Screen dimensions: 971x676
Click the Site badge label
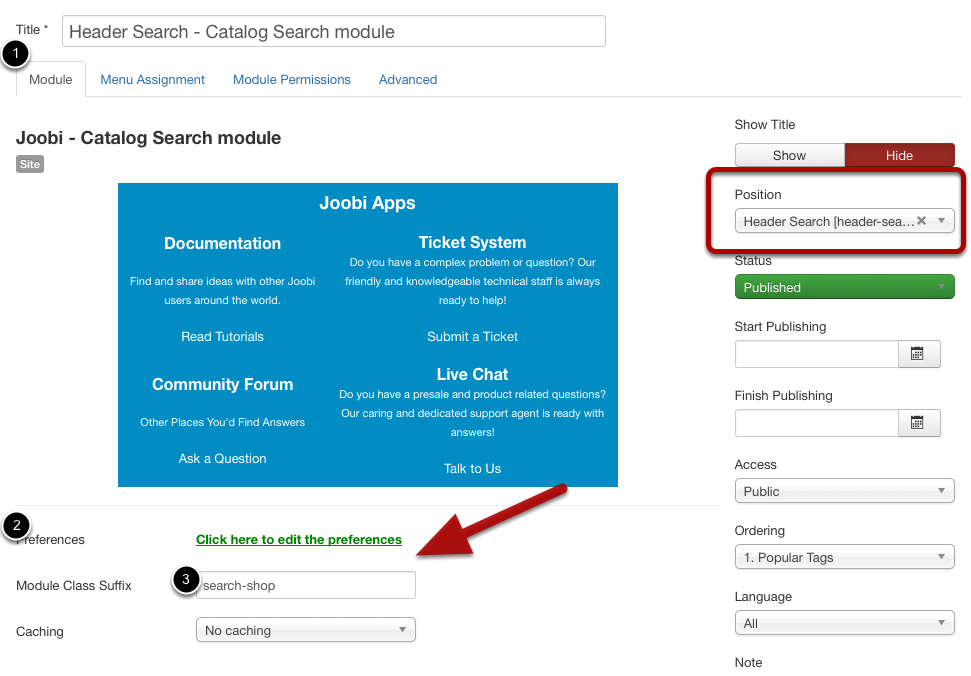[x=30, y=164]
